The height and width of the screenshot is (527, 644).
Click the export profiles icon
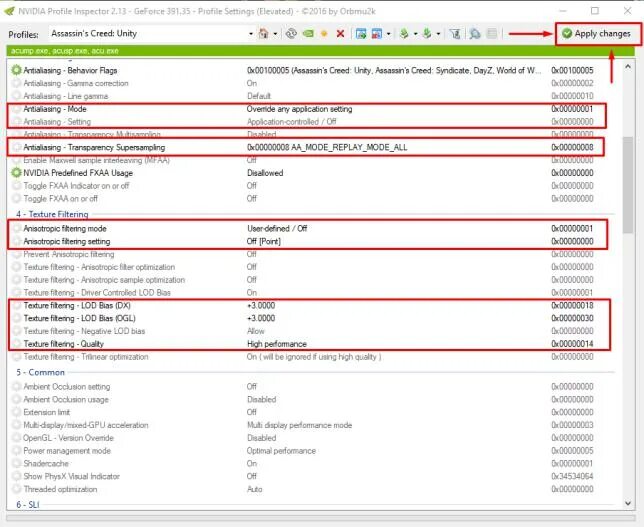404,34
